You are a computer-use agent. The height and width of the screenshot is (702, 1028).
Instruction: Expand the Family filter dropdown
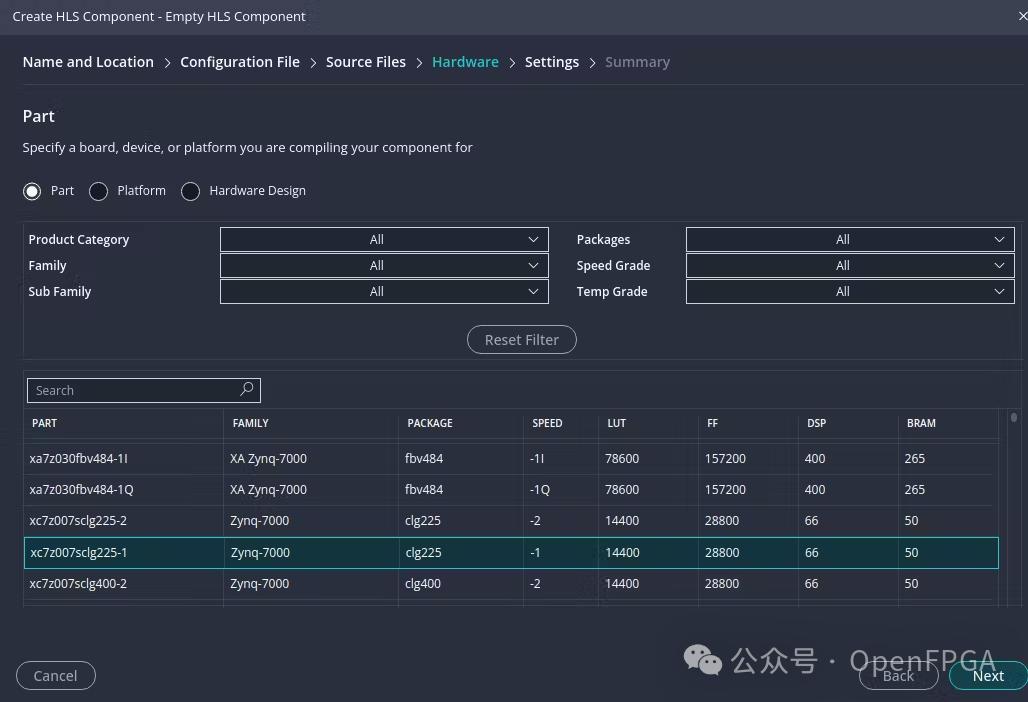click(x=384, y=266)
